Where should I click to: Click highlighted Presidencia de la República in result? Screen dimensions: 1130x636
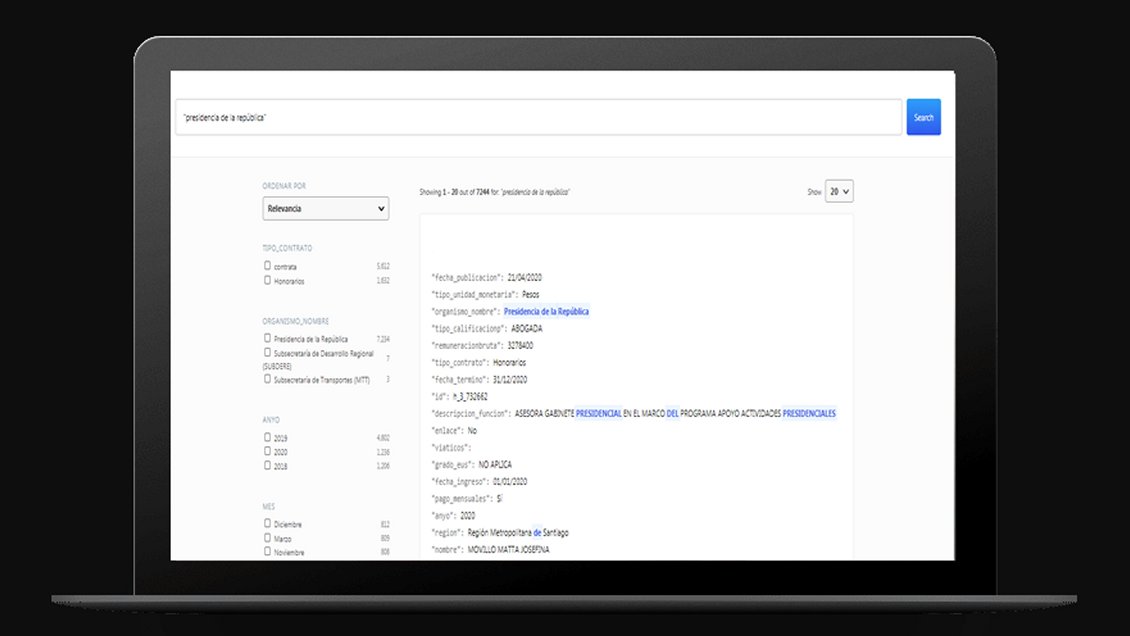(546, 311)
